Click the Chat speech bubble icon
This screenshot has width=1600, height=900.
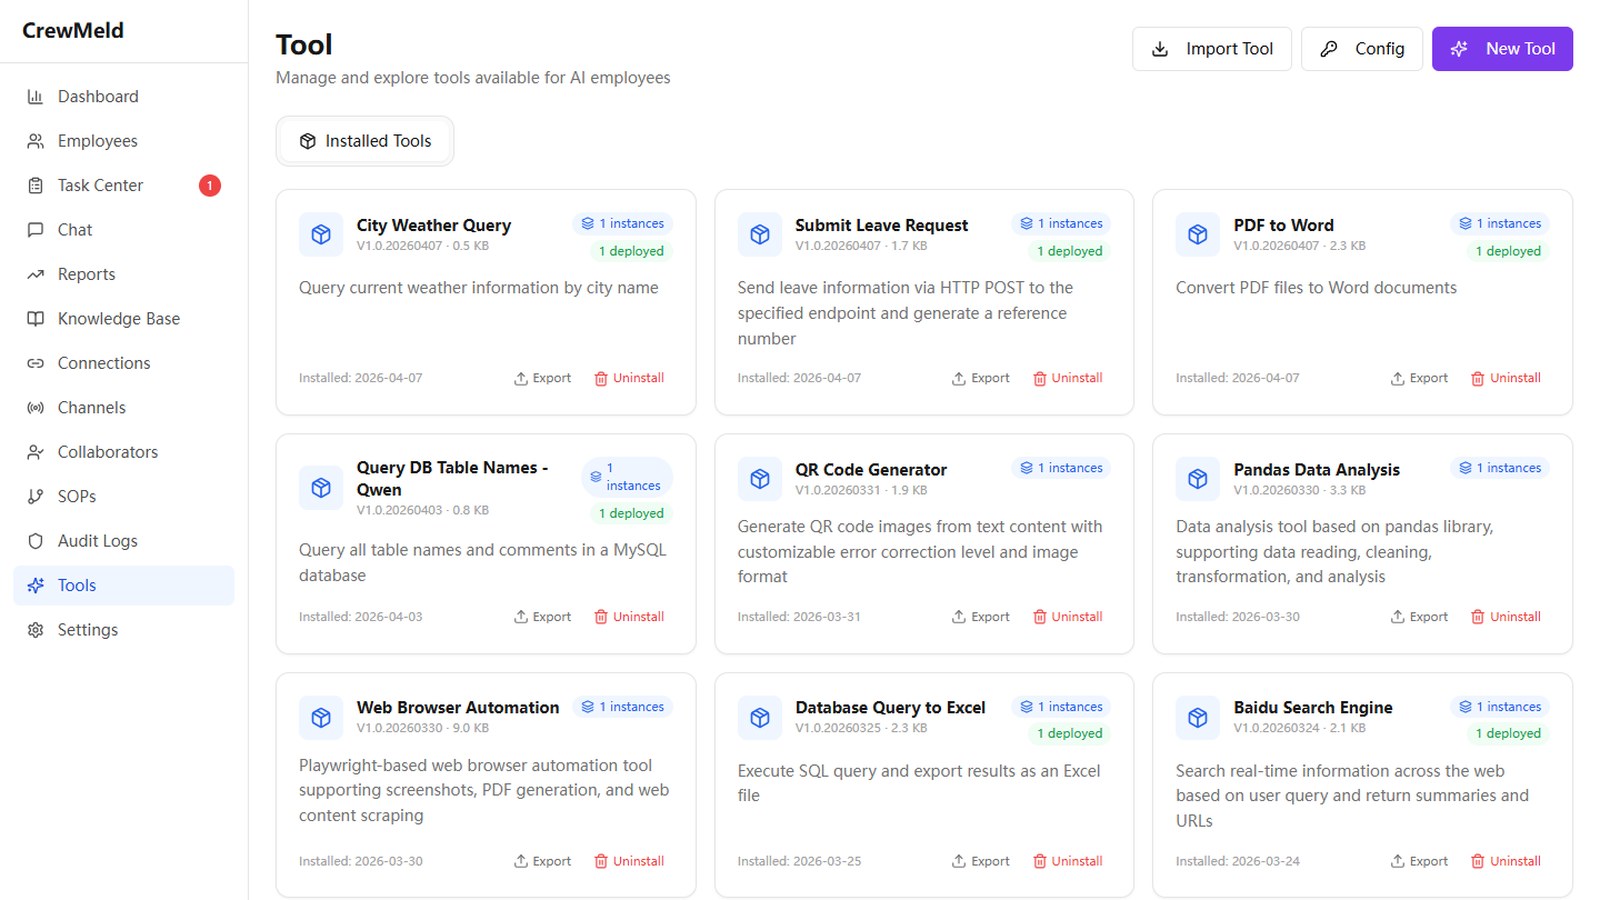pos(36,230)
